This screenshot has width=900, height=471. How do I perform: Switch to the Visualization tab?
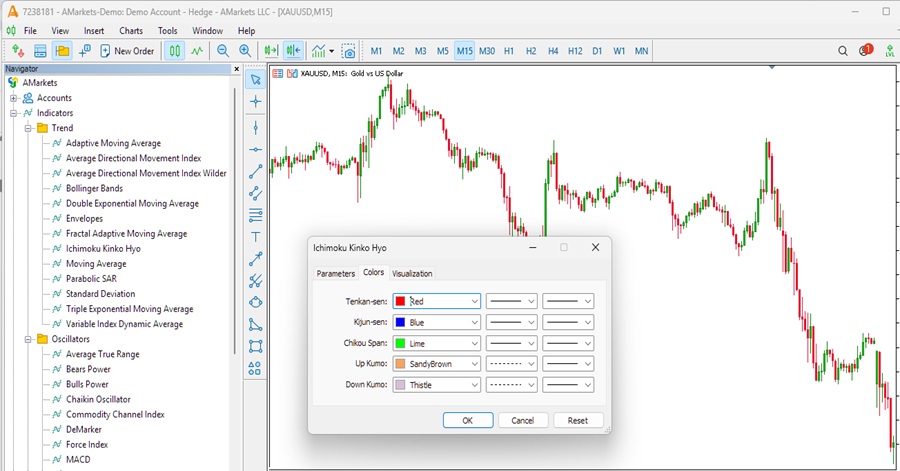[x=412, y=274]
